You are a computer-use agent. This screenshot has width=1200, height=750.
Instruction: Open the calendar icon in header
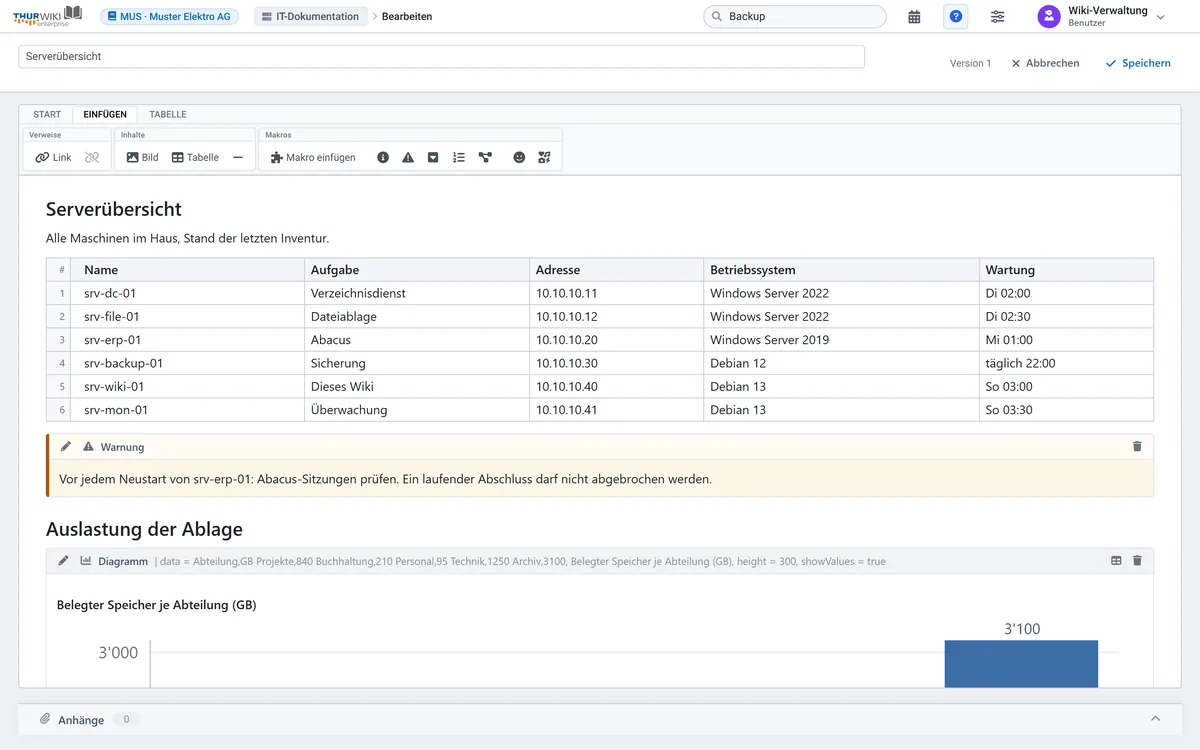[914, 16]
